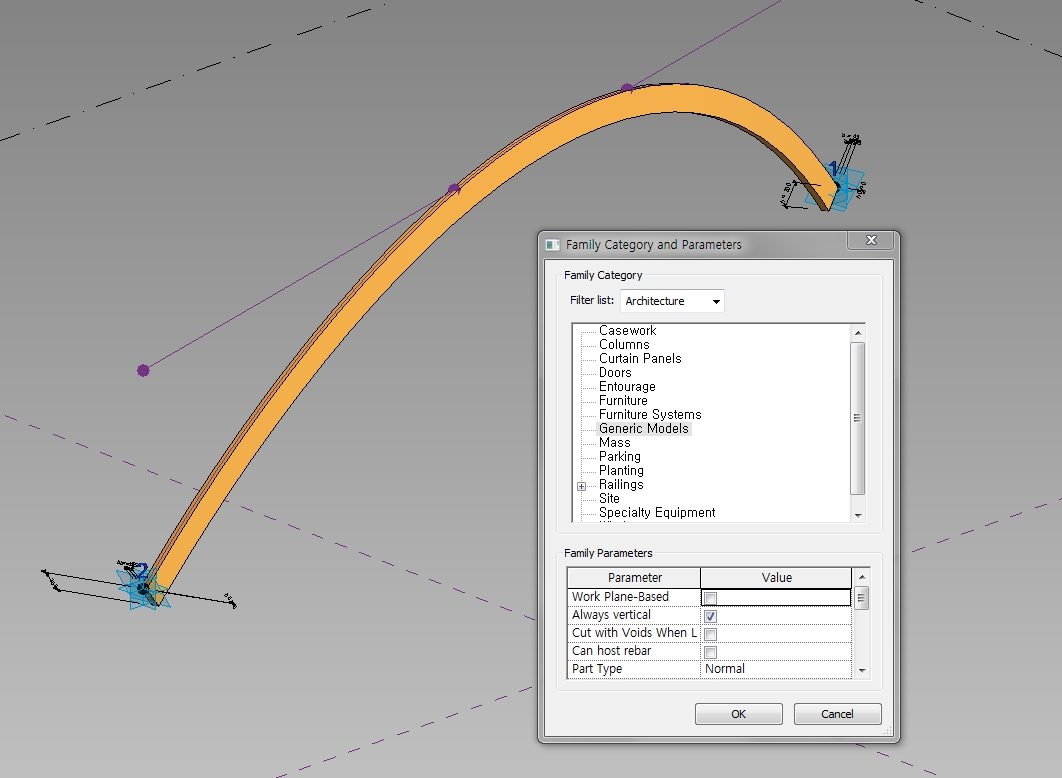The height and width of the screenshot is (778, 1062).
Task: Select the Specialty Equipment category
Action: click(658, 512)
